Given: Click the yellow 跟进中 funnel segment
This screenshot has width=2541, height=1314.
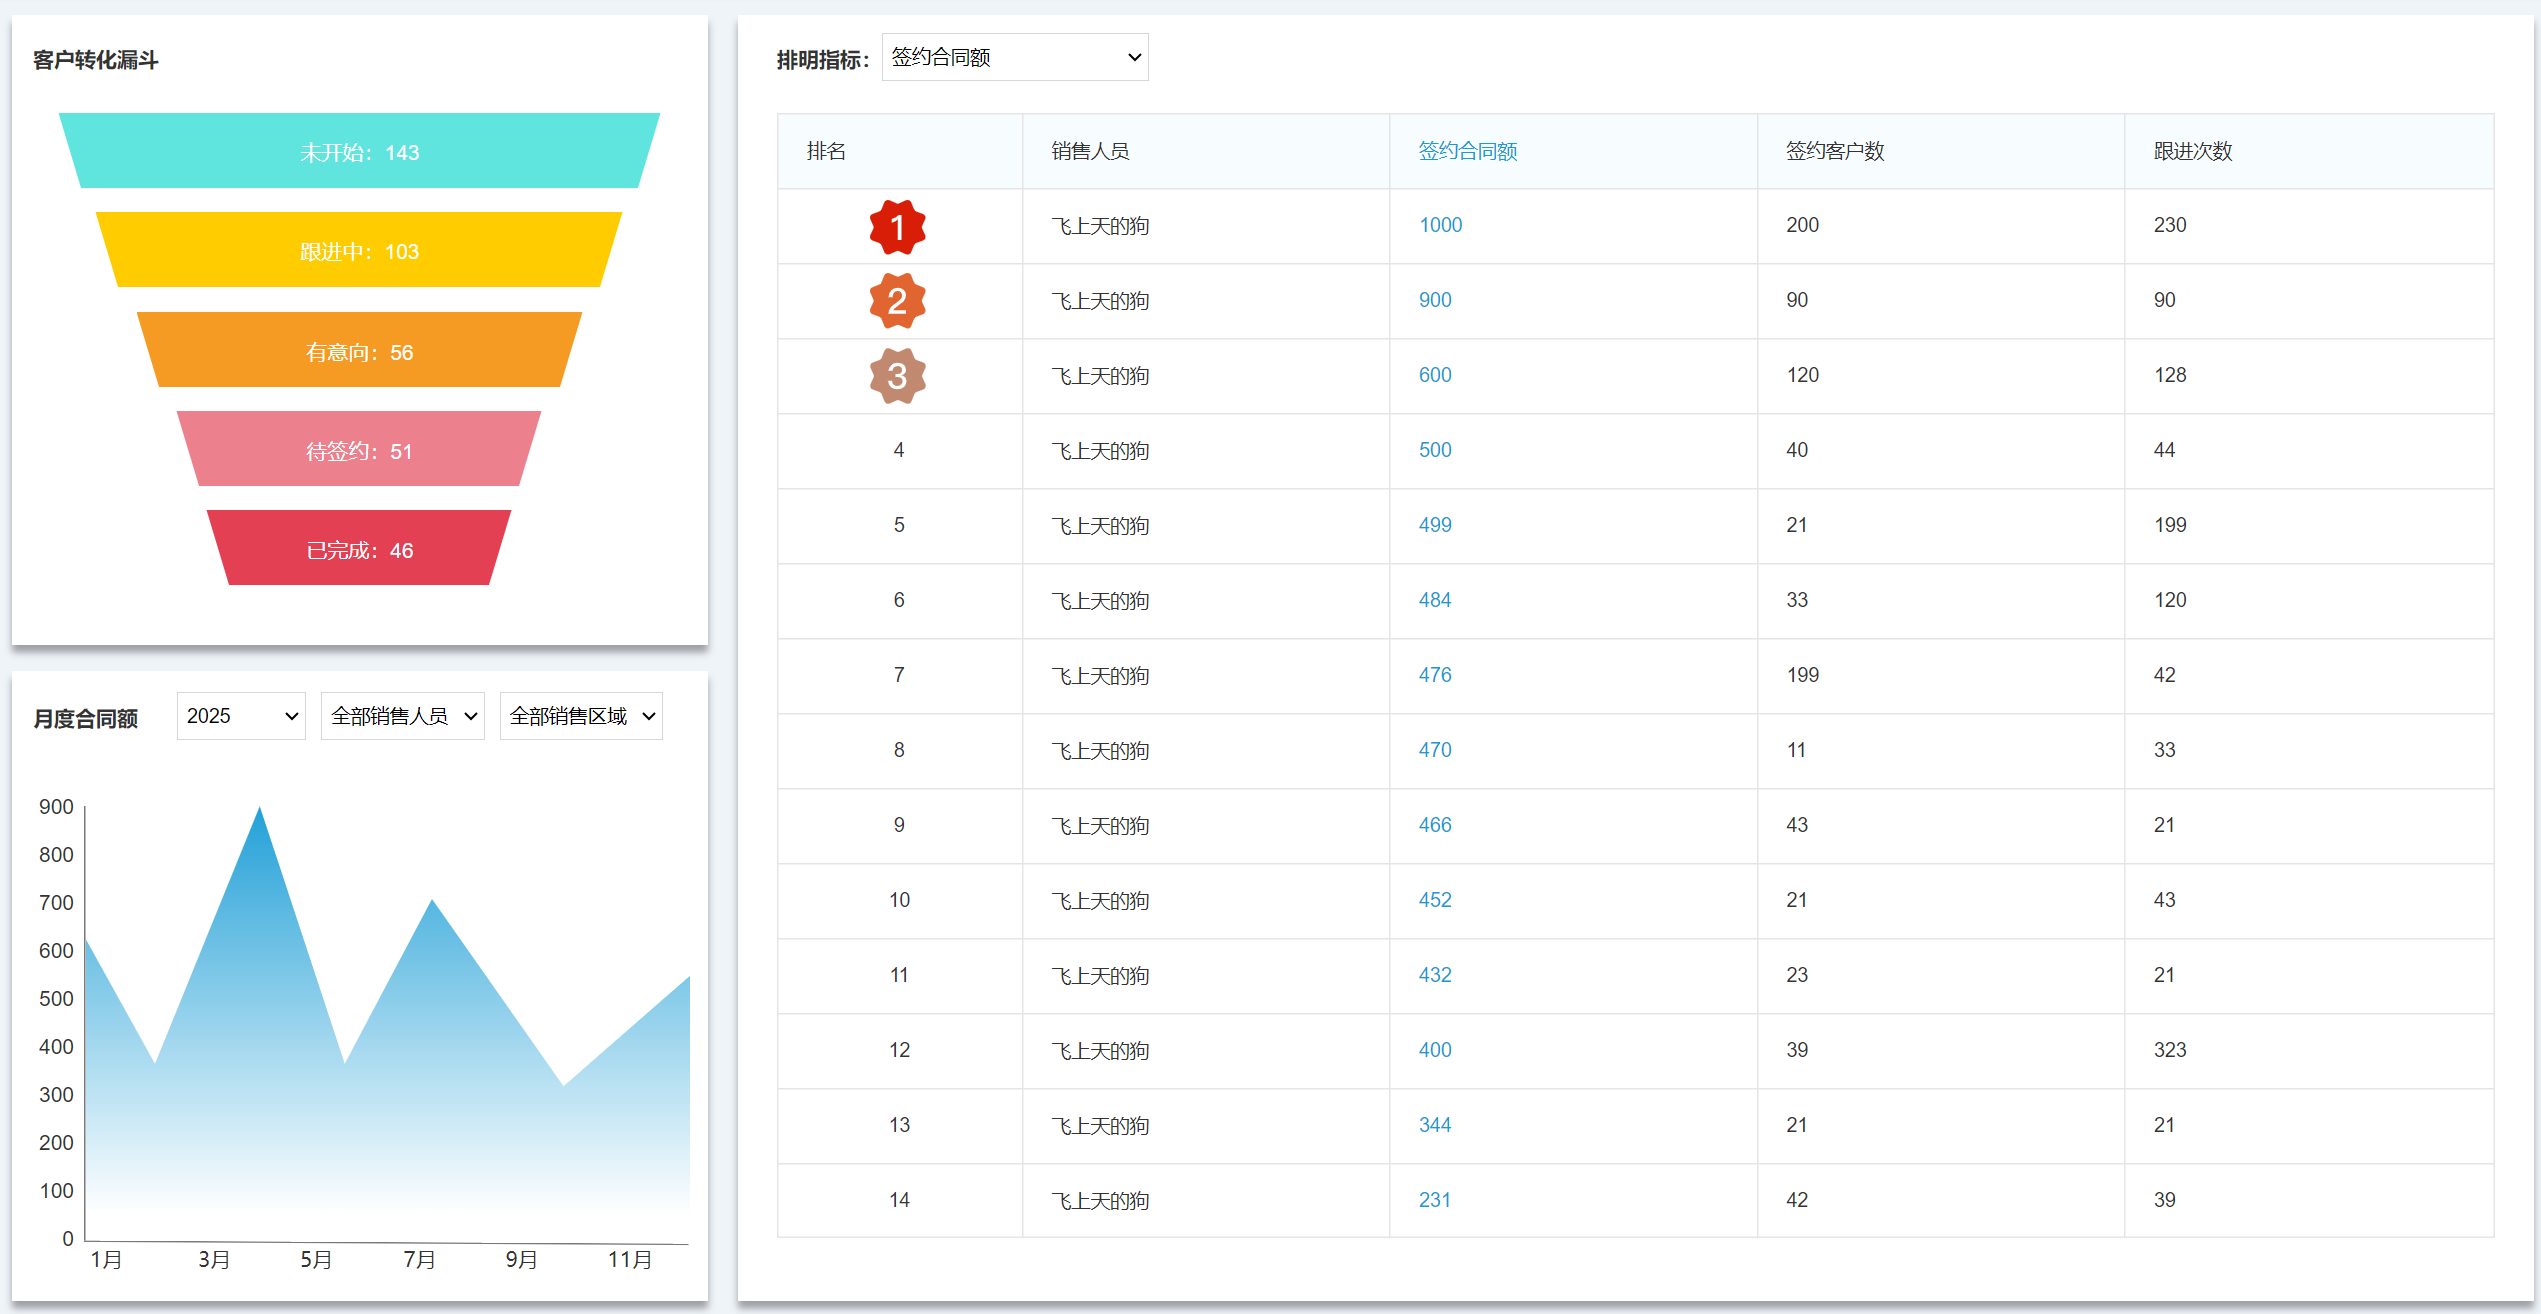Looking at the screenshot, I should (359, 250).
